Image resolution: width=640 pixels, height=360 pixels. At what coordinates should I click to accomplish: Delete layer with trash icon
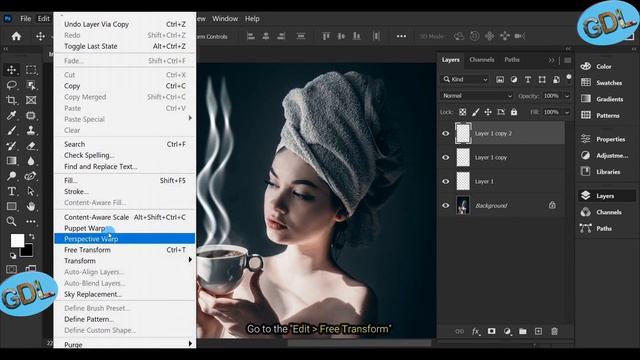point(554,331)
